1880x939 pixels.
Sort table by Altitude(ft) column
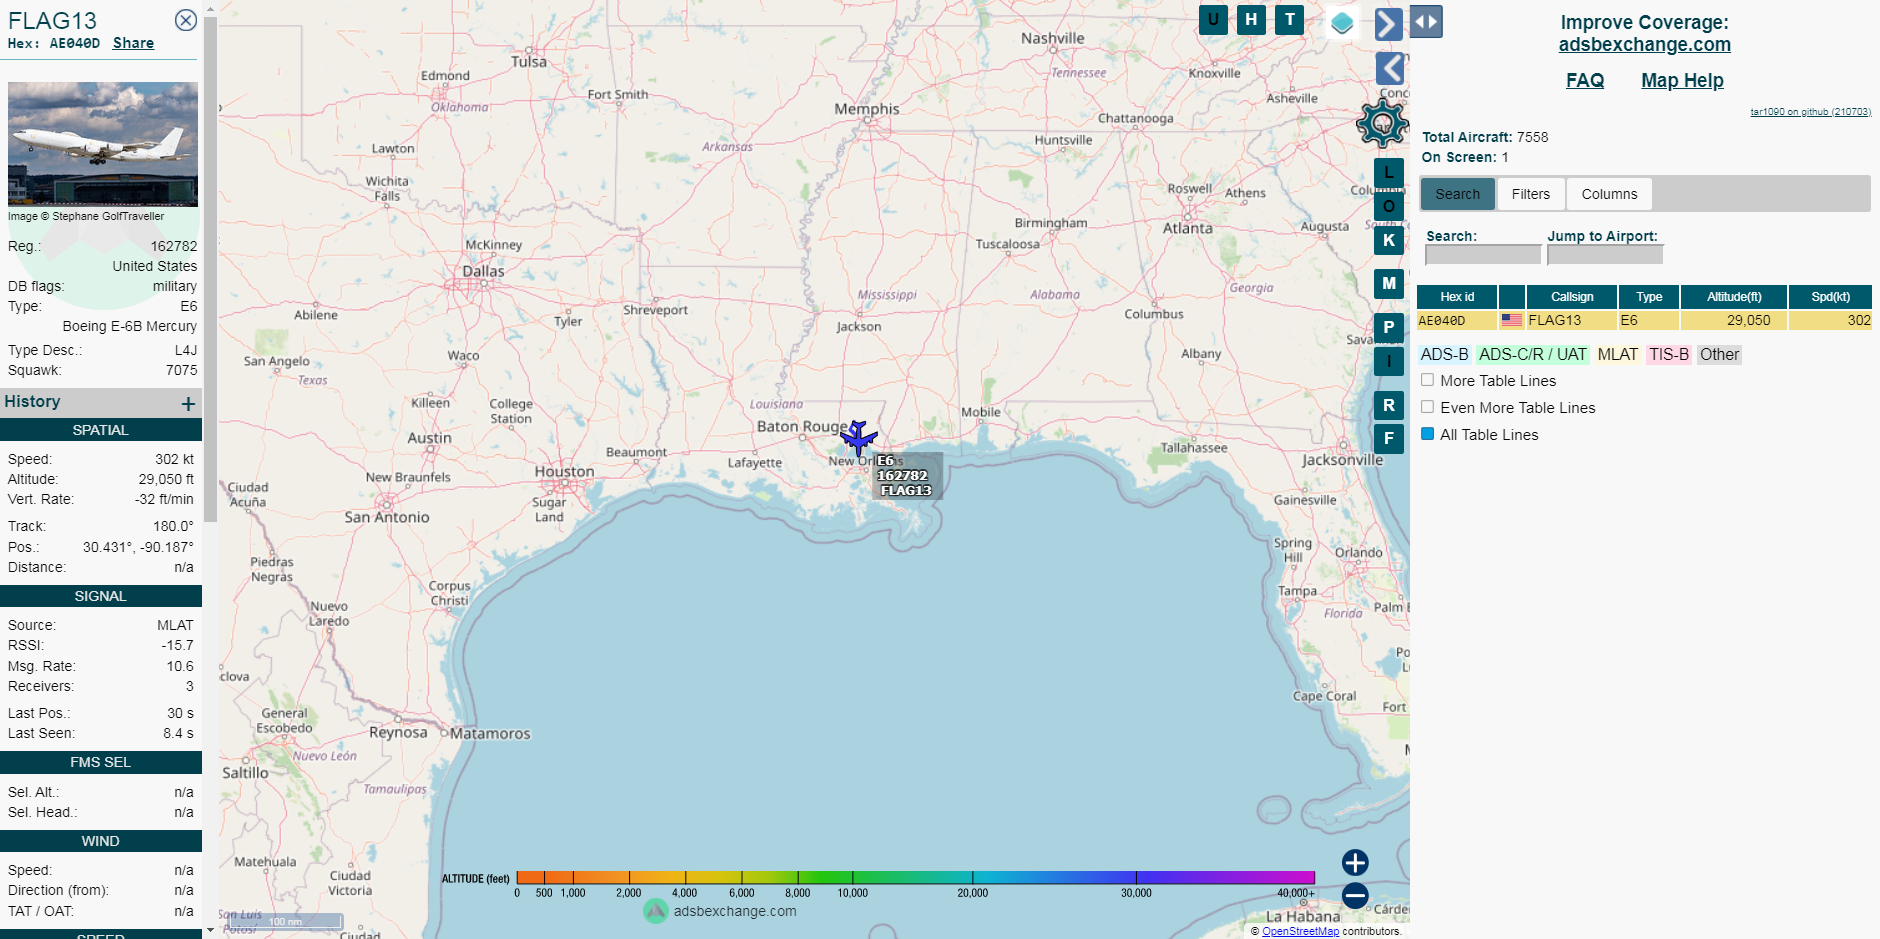click(1734, 297)
